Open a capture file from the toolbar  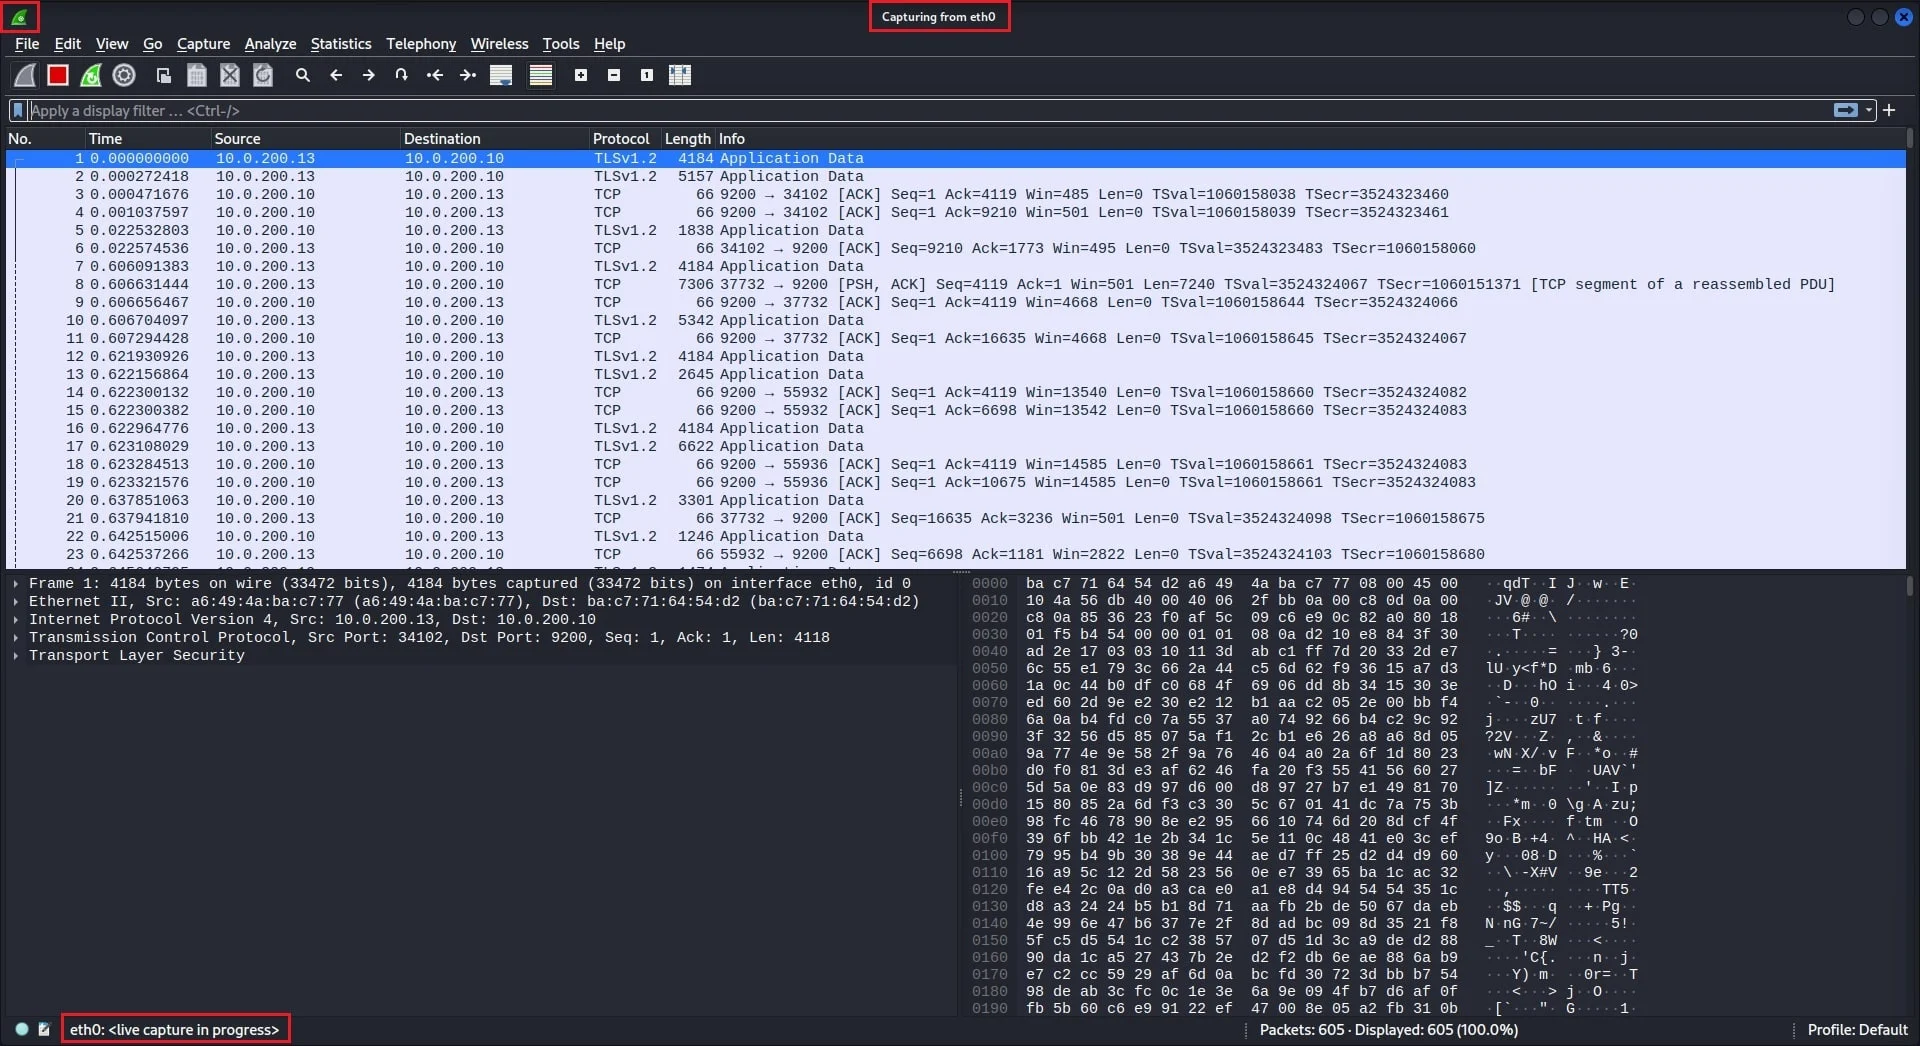164,75
